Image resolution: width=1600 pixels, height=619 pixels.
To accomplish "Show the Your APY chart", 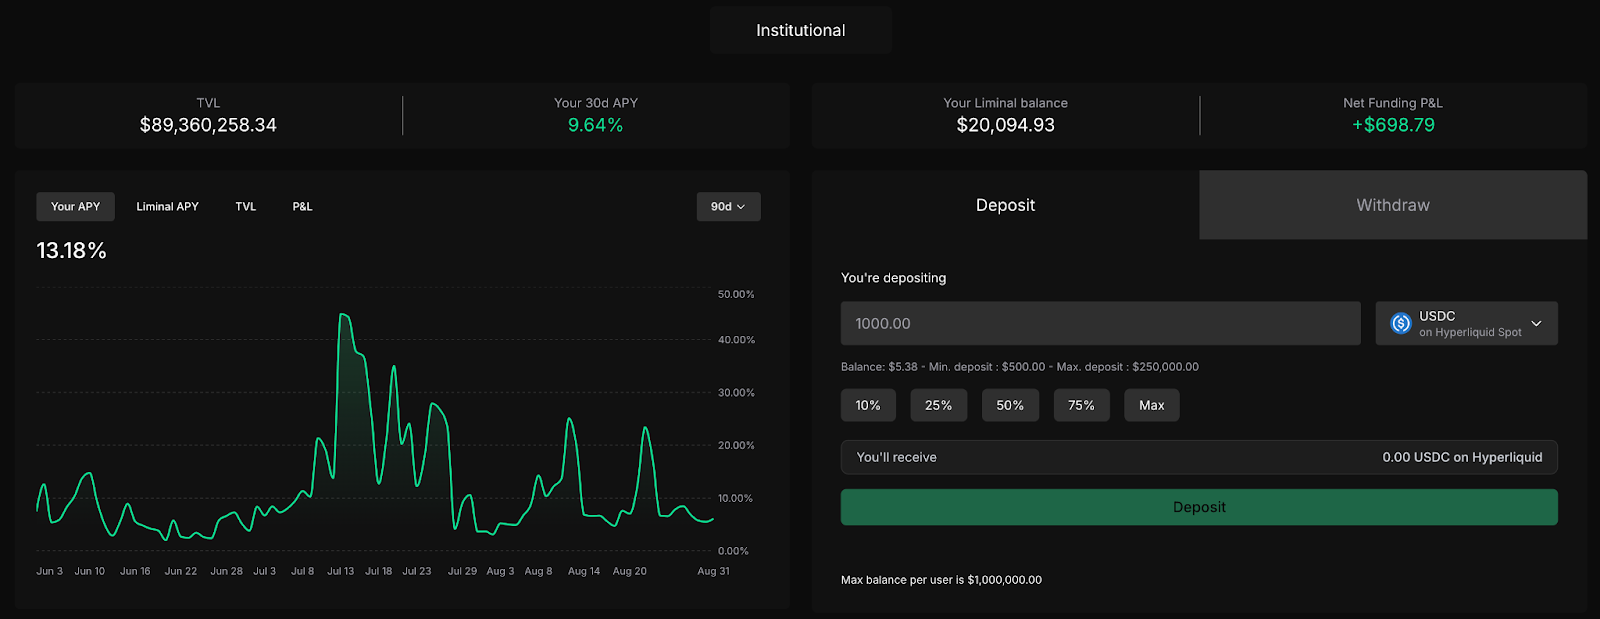I will [76, 207].
